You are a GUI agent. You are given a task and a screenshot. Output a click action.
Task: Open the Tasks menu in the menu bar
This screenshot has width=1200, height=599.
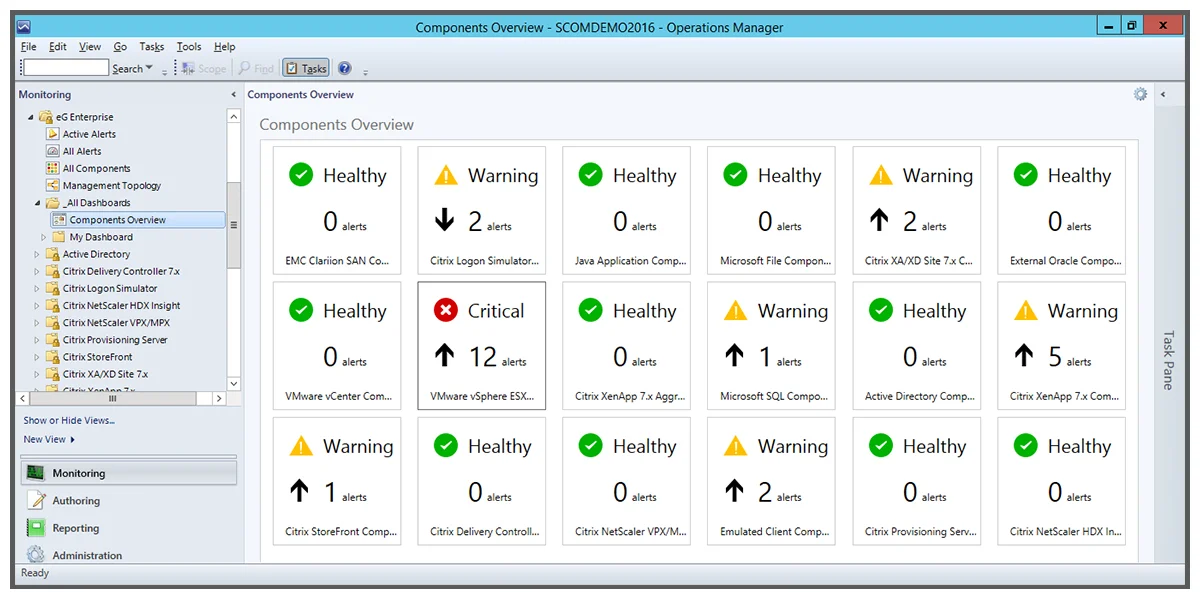point(152,47)
